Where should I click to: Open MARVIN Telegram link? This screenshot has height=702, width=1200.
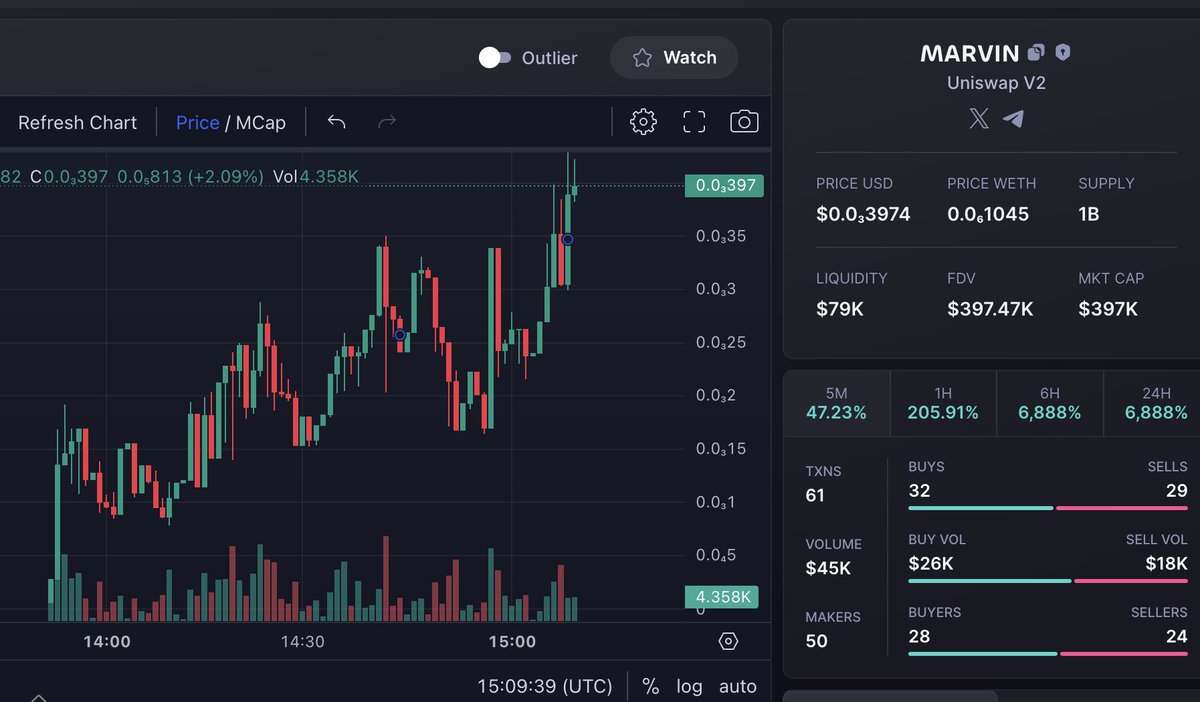1013,119
